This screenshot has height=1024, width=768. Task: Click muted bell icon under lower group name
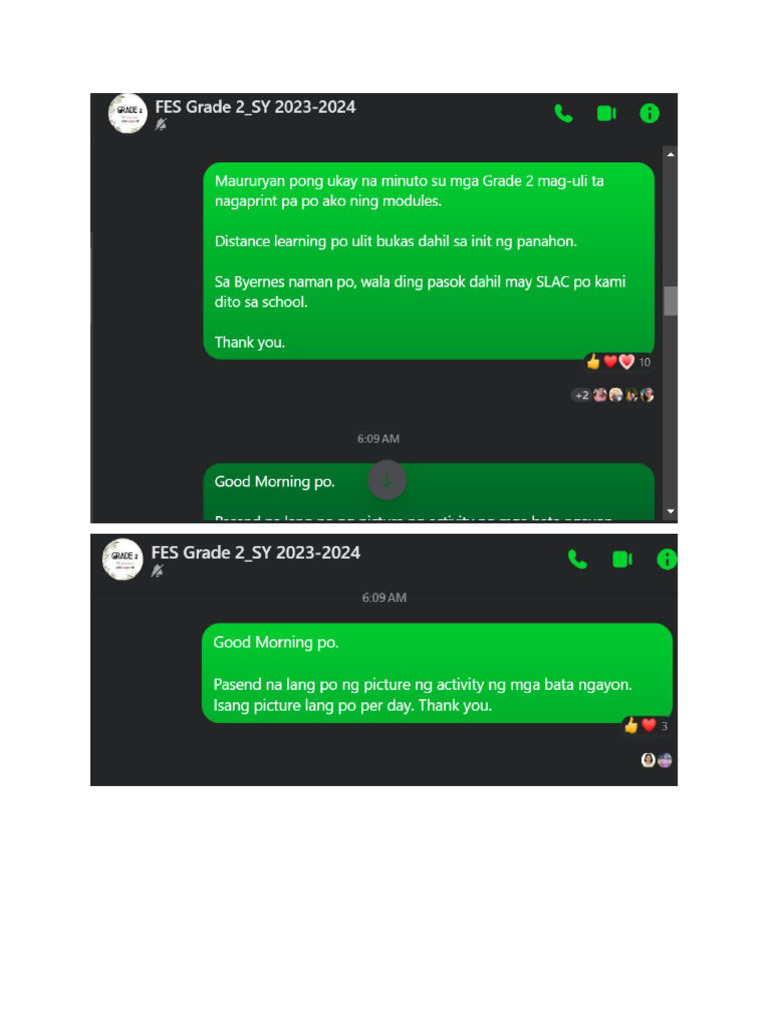point(157,571)
